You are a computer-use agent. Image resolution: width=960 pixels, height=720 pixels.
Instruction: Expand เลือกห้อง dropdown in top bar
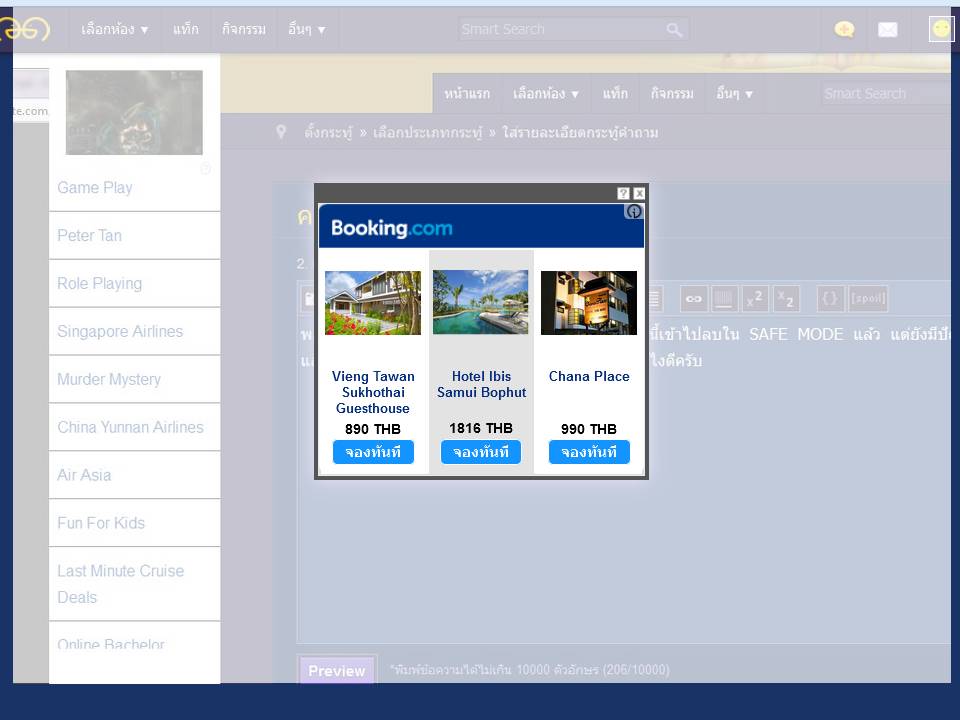(114, 29)
